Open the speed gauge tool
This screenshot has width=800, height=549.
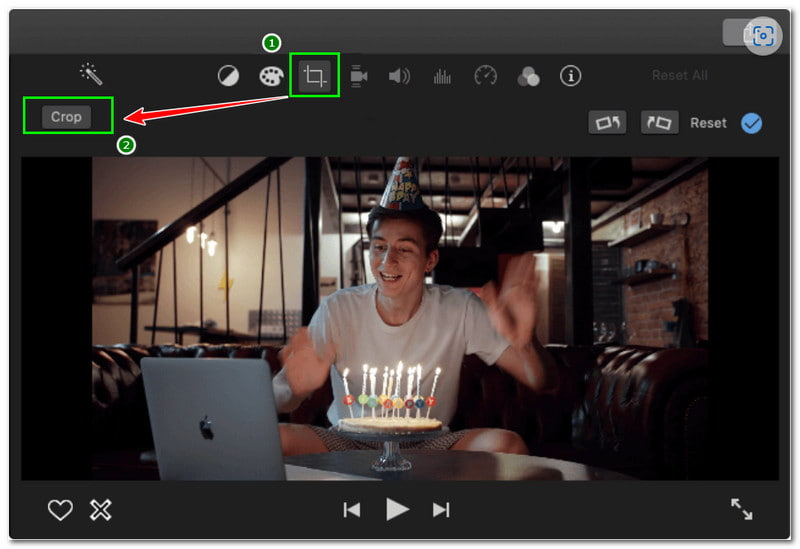point(485,76)
